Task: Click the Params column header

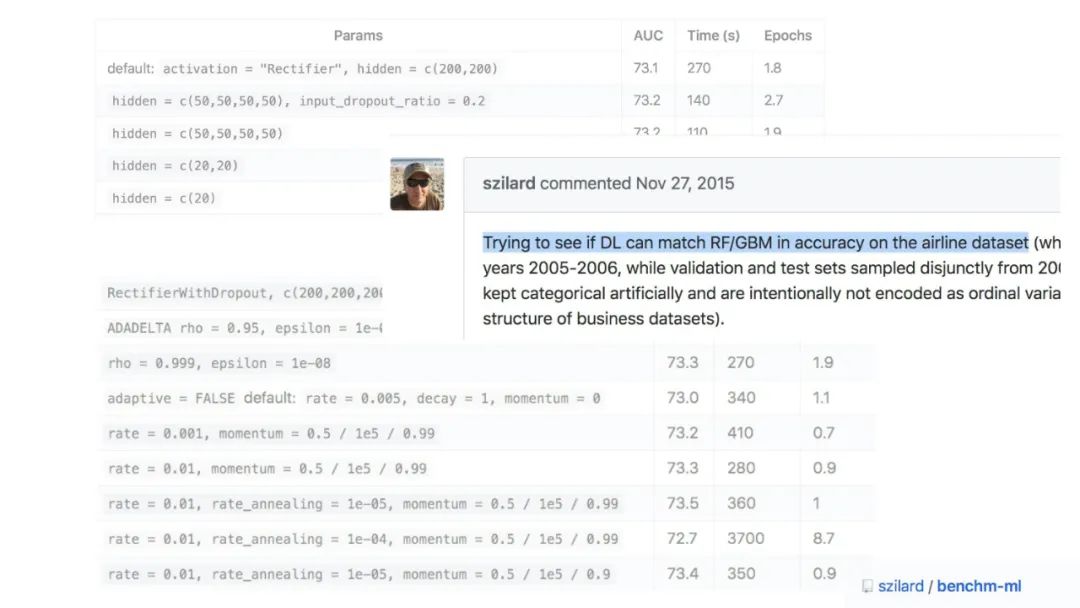Action: 358,35
